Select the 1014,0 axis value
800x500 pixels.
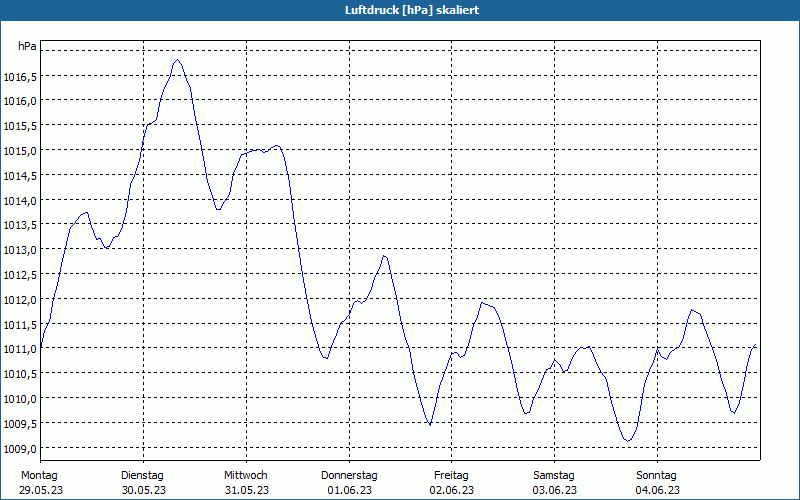click(x=20, y=201)
